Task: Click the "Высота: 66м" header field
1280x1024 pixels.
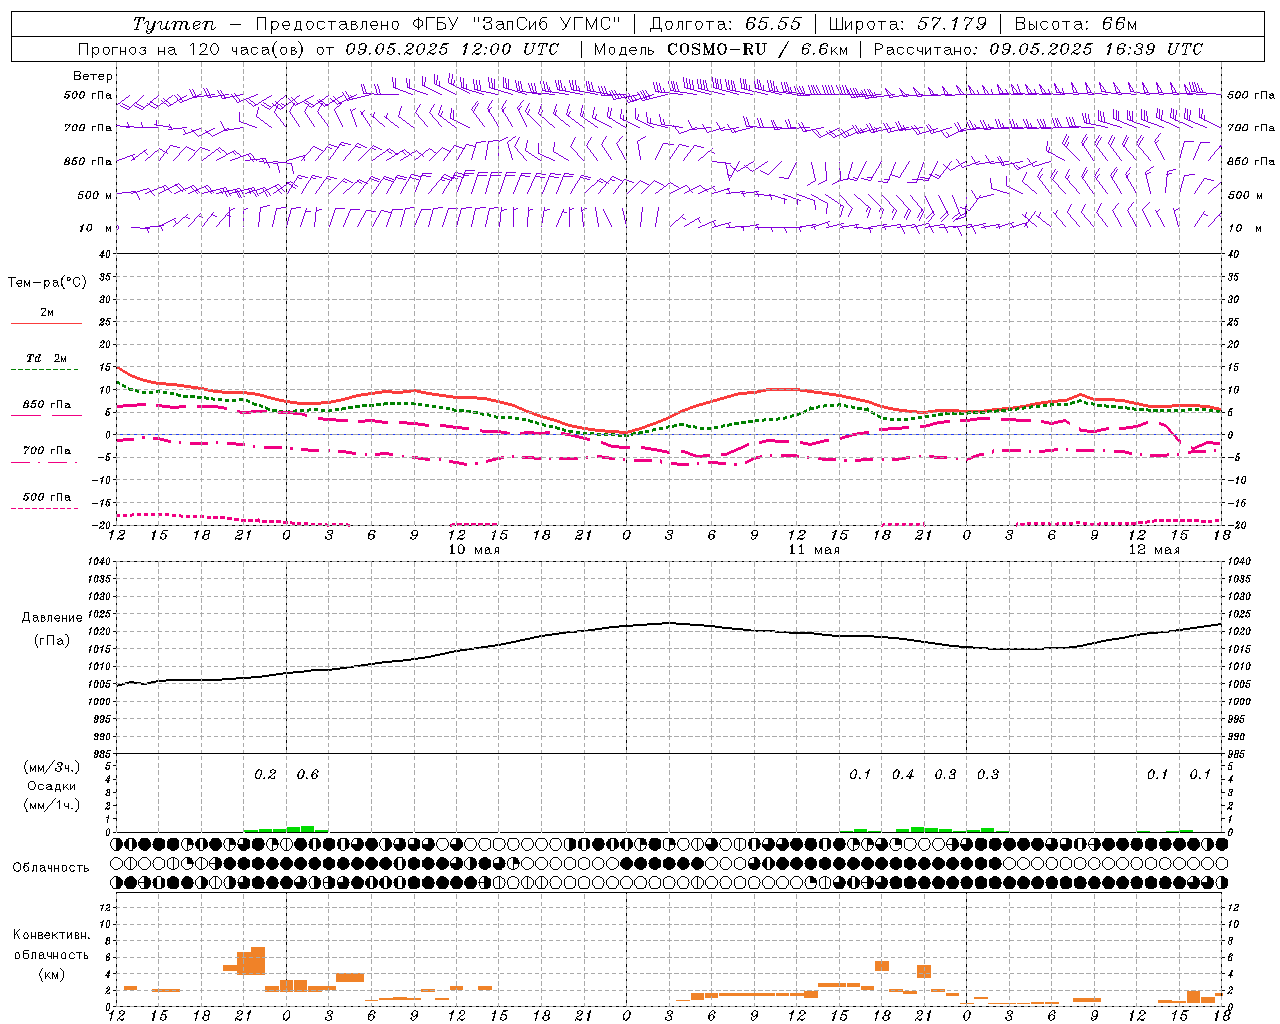Action: (x=1076, y=24)
